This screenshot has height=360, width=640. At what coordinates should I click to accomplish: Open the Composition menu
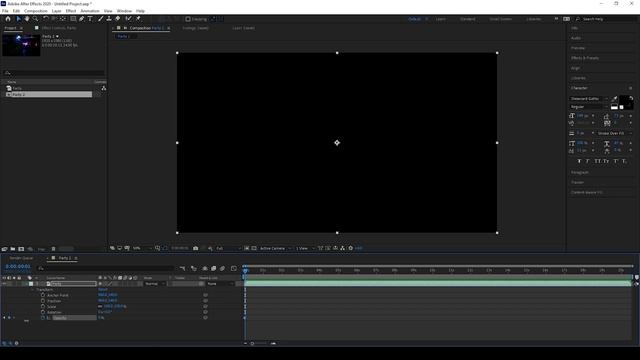click(36, 11)
